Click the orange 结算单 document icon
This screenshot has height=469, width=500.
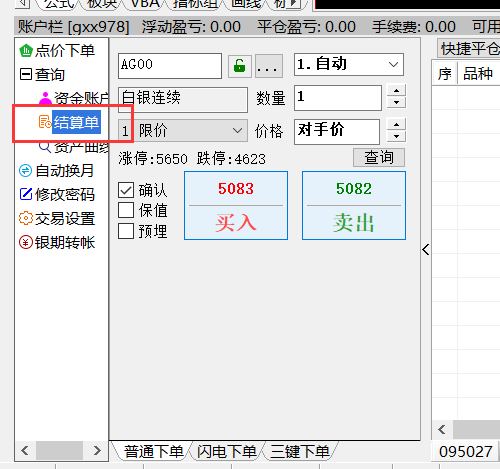(45, 122)
